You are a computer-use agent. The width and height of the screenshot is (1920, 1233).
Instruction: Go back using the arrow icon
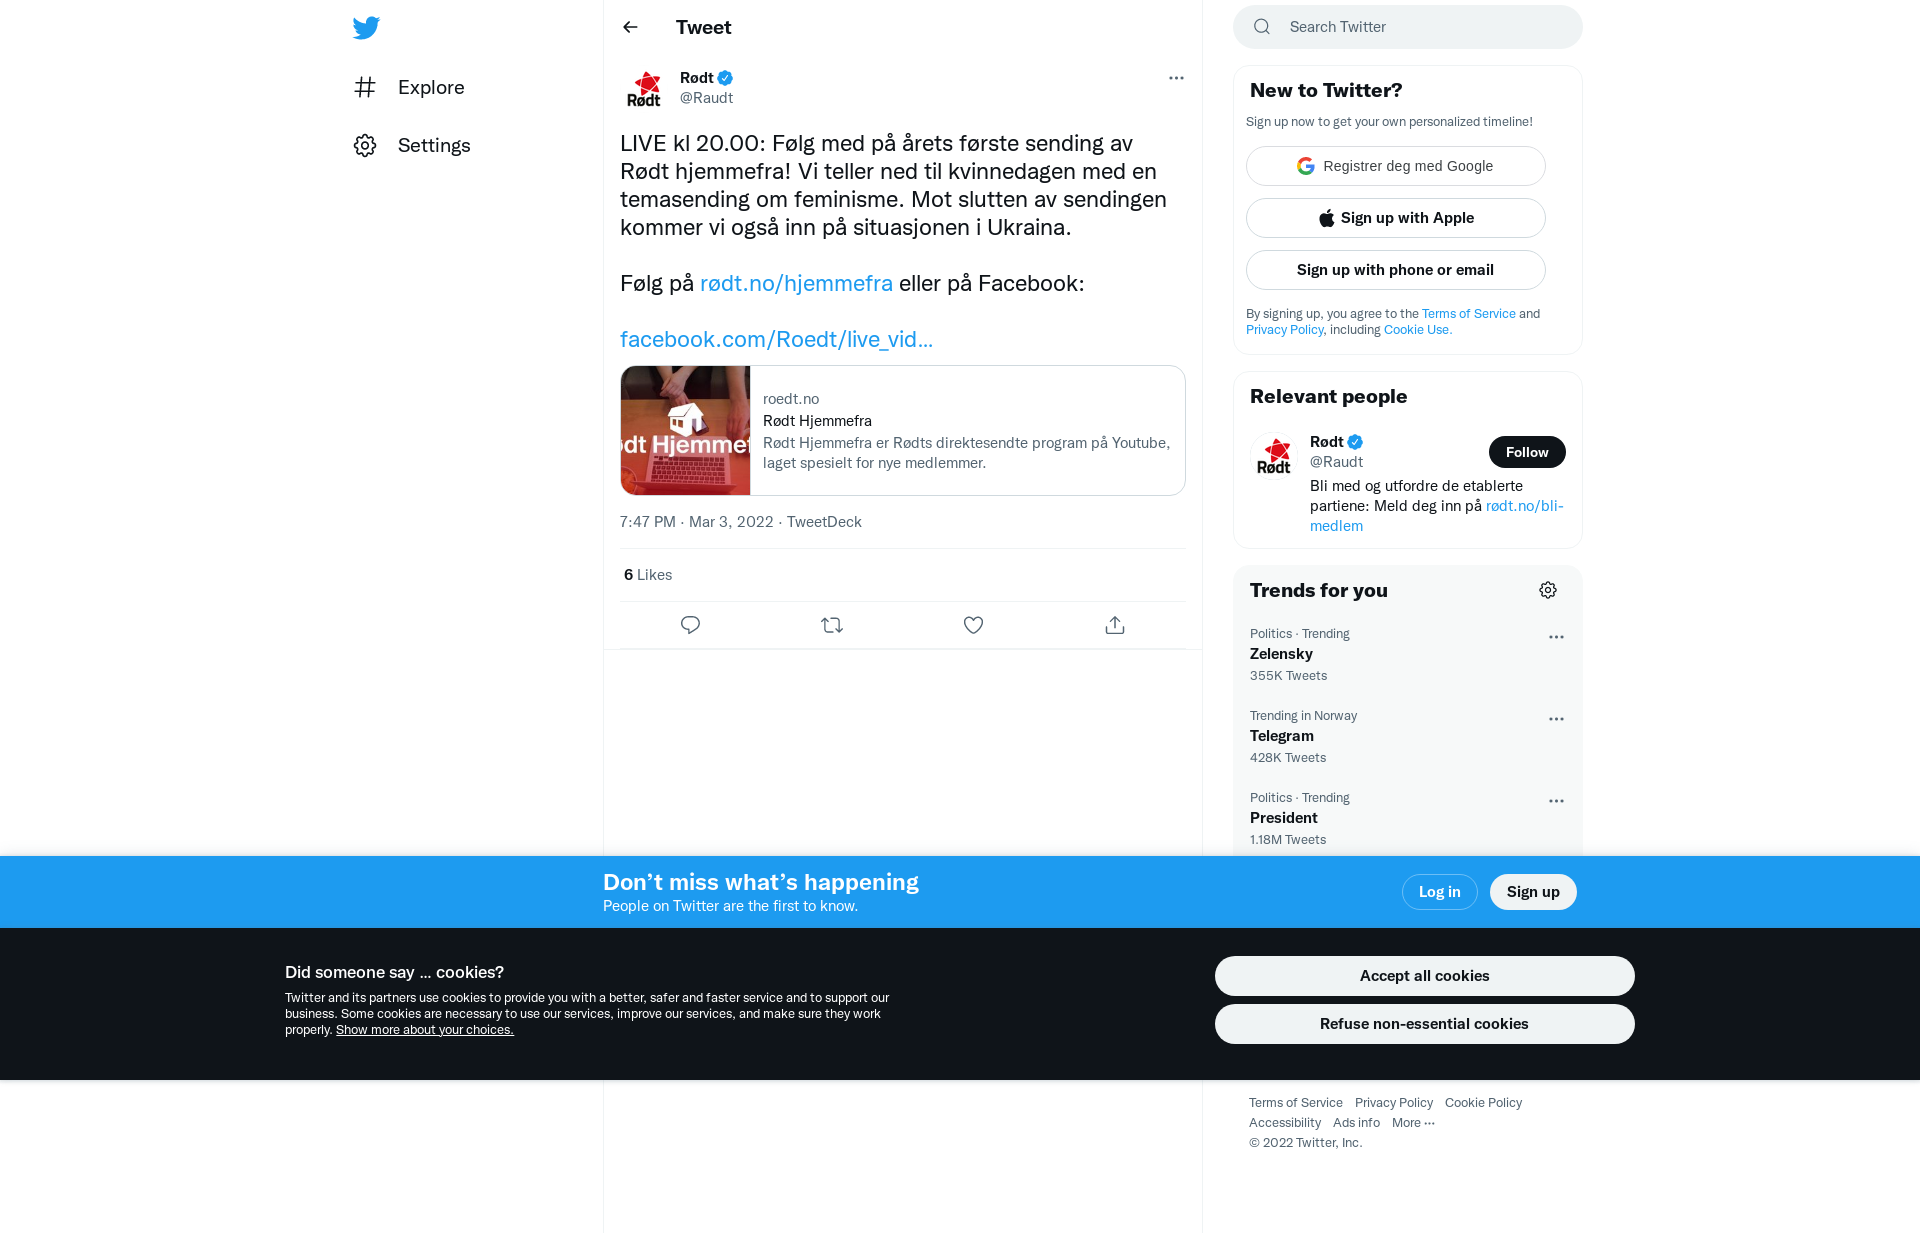click(x=630, y=27)
